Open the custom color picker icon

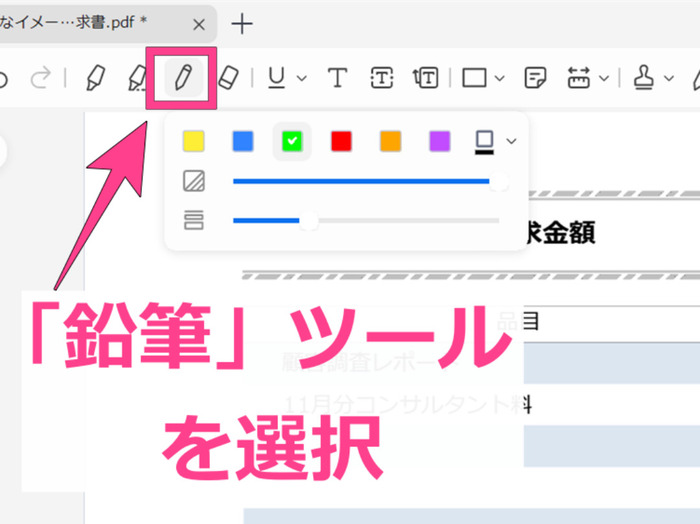click(x=485, y=142)
